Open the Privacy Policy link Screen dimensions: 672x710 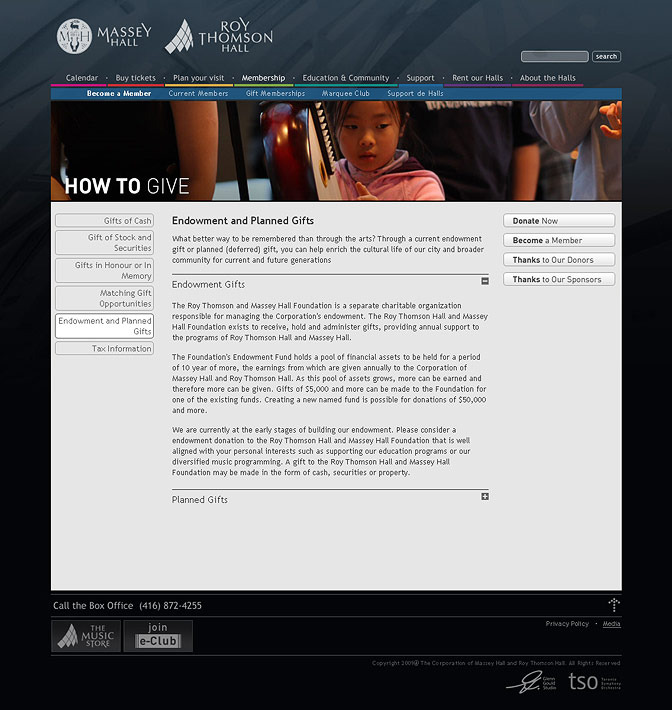[x=567, y=624]
